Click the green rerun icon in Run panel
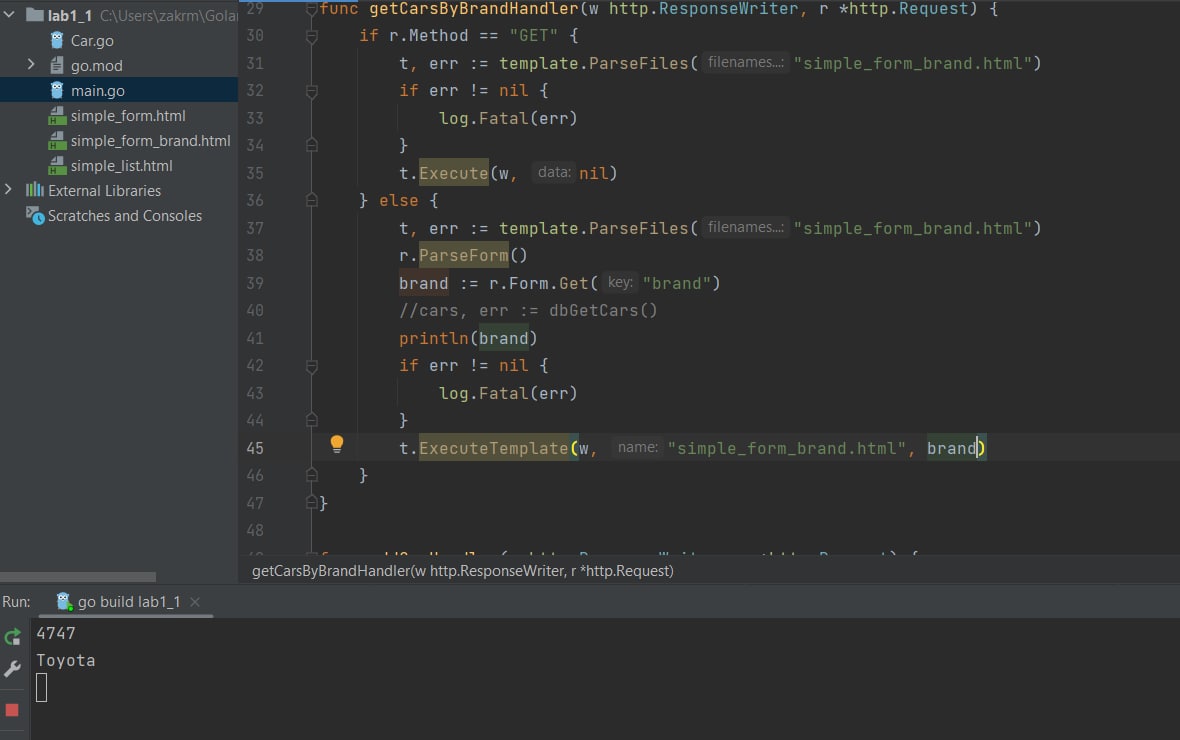Image resolution: width=1180 pixels, height=740 pixels. [12, 638]
